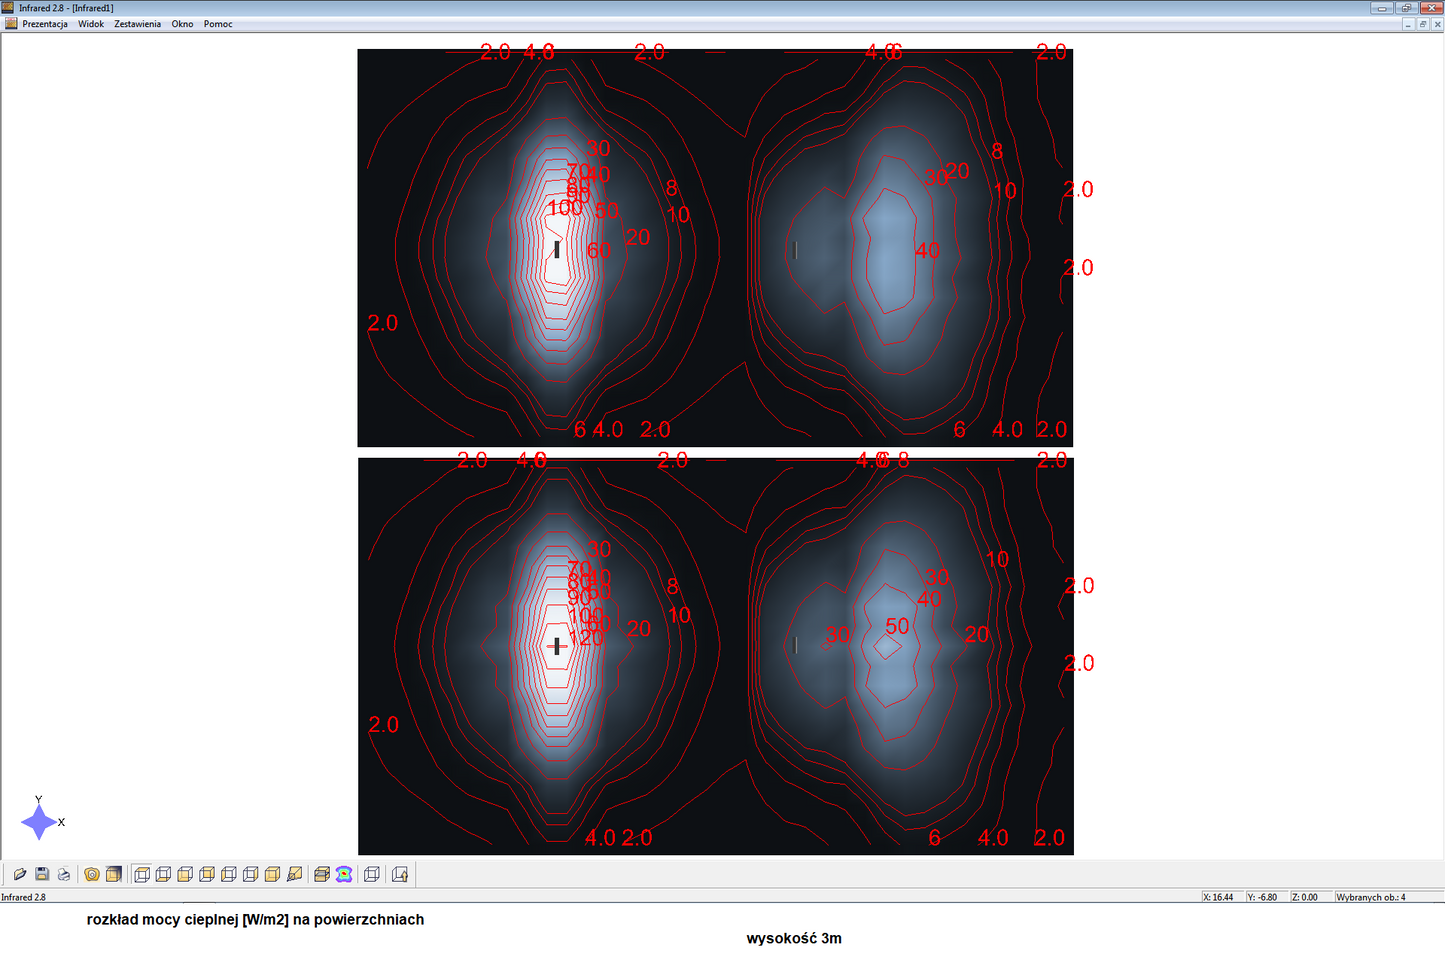
Task: Open the Prezentacja menu
Action: pyautogui.click(x=45, y=24)
